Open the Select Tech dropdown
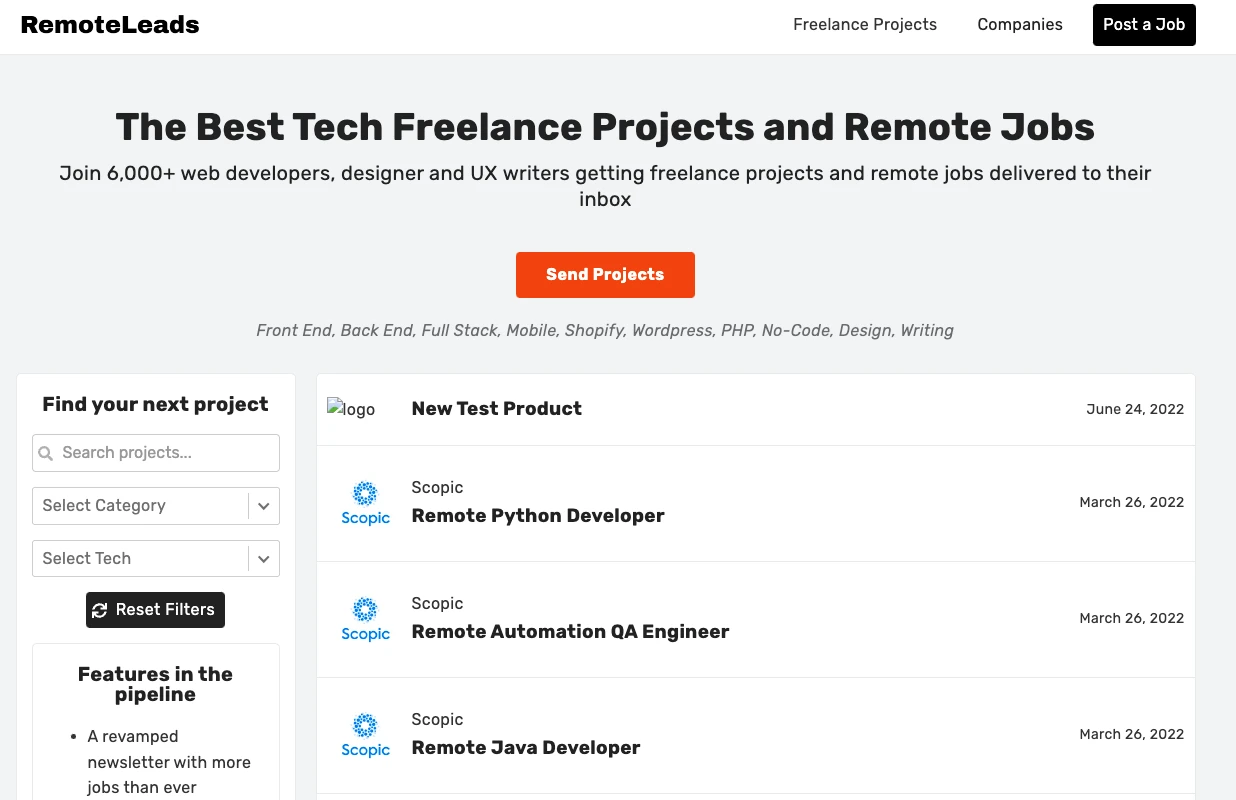This screenshot has height=800, width=1236. [140, 559]
